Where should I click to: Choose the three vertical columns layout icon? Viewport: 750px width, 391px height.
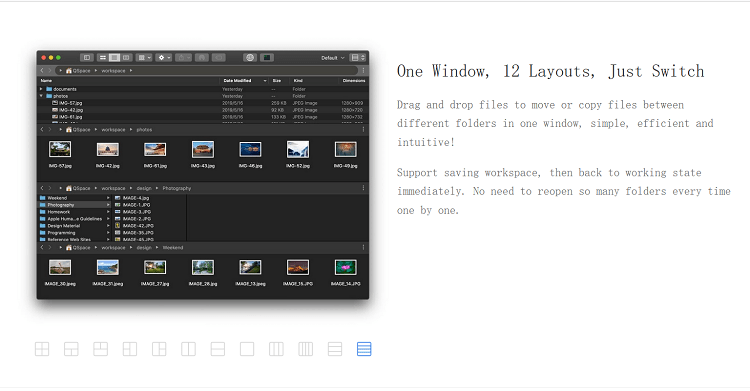click(x=276, y=349)
